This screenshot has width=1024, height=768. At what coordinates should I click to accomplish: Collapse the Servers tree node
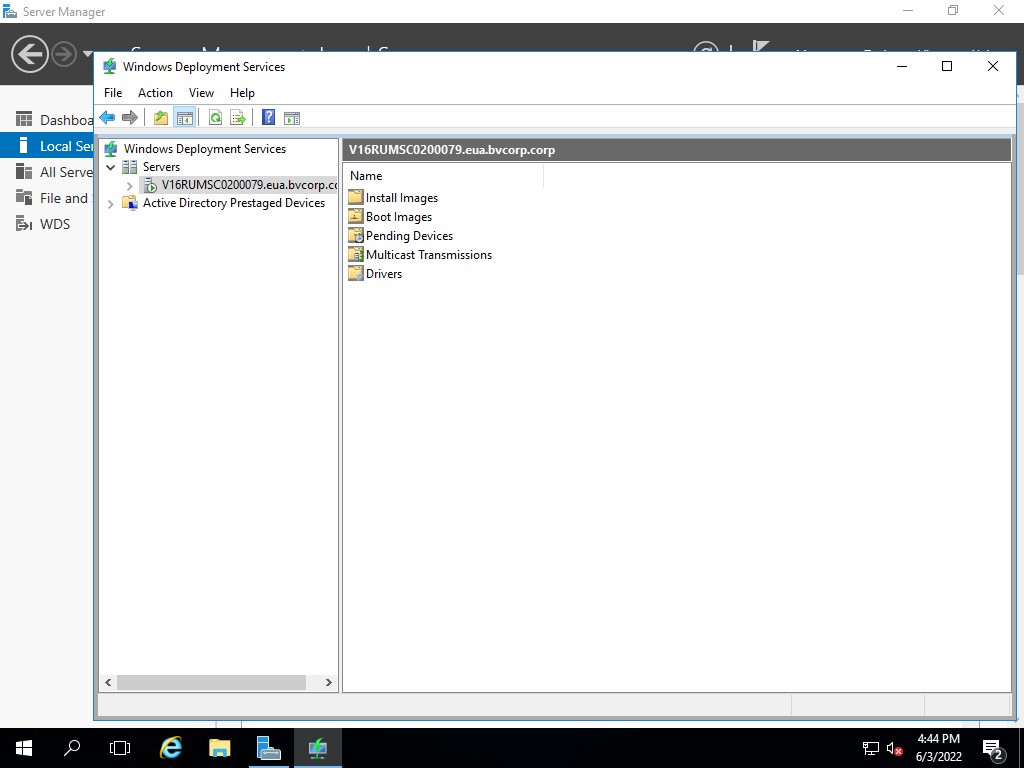111,167
